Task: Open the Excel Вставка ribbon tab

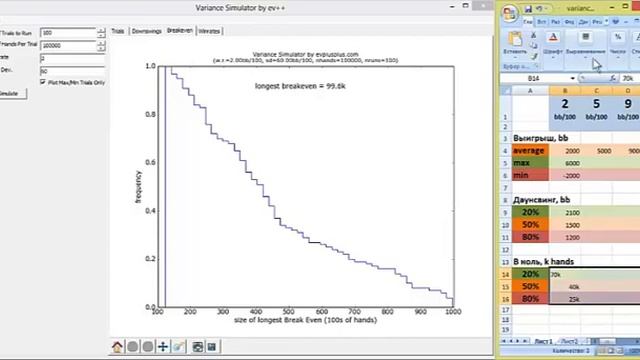Action: (x=542, y=22)
